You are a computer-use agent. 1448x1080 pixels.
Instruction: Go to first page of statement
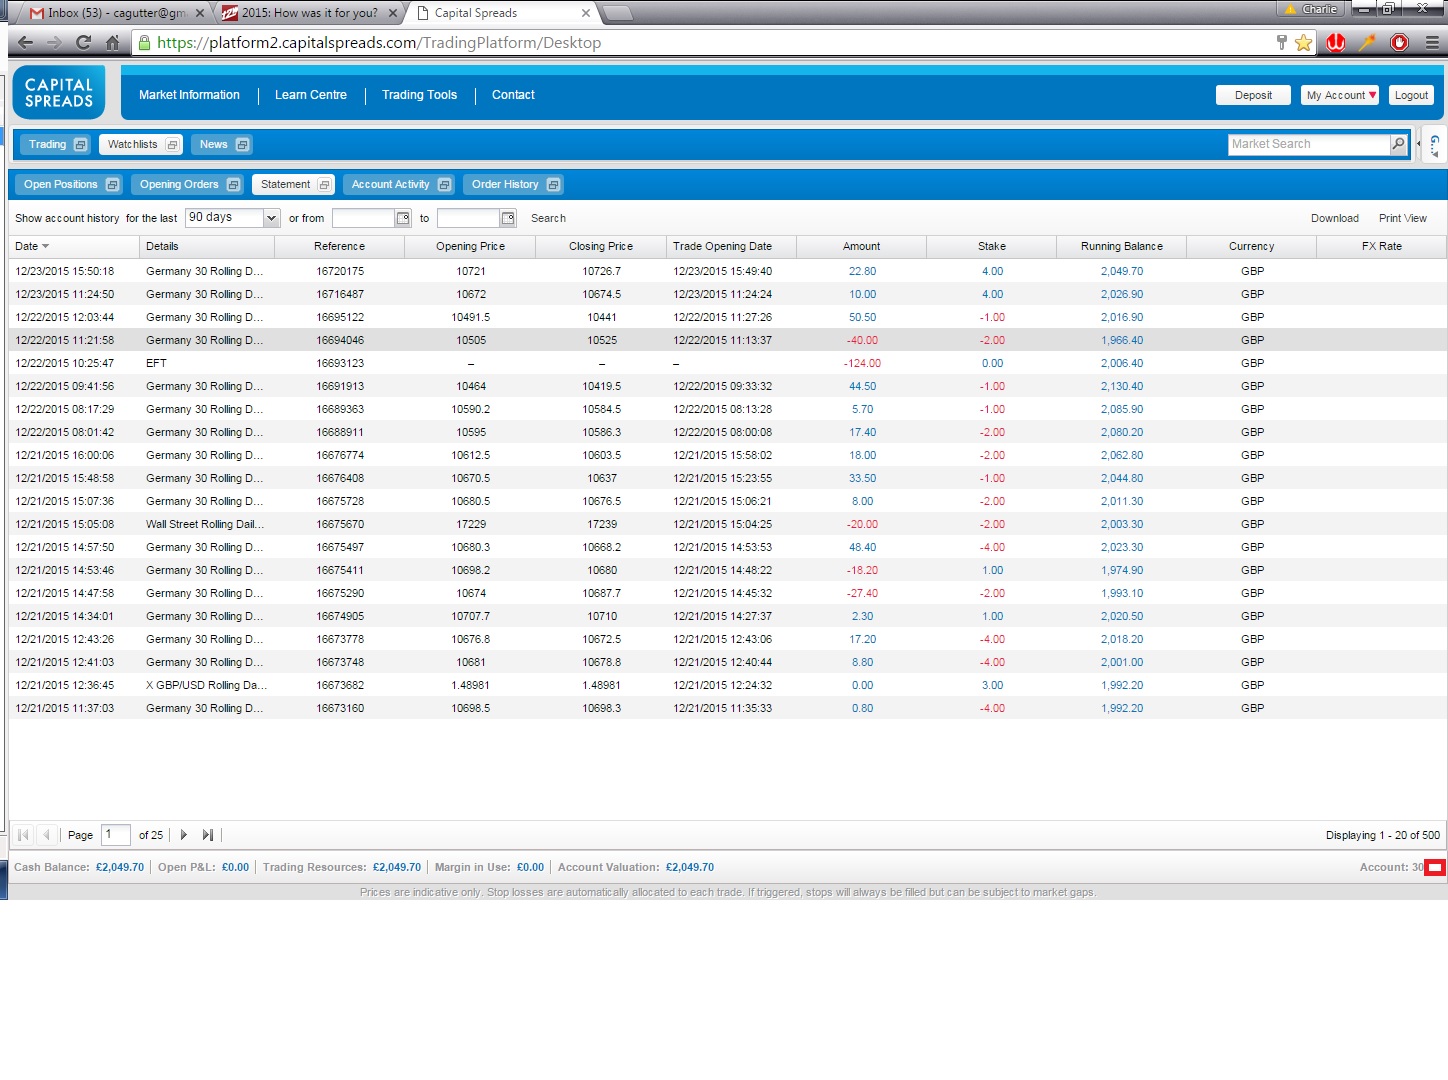point(23,835)
